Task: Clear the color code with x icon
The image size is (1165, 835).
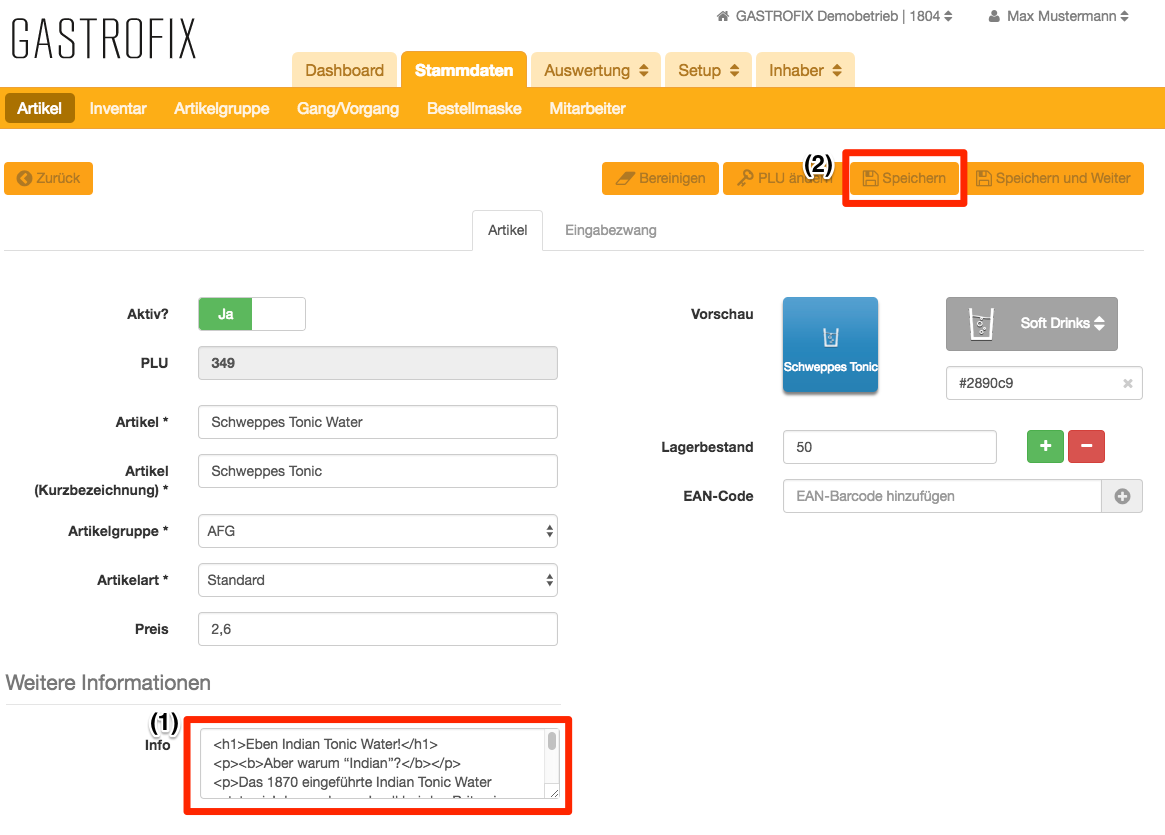Action: [1127, 383]
